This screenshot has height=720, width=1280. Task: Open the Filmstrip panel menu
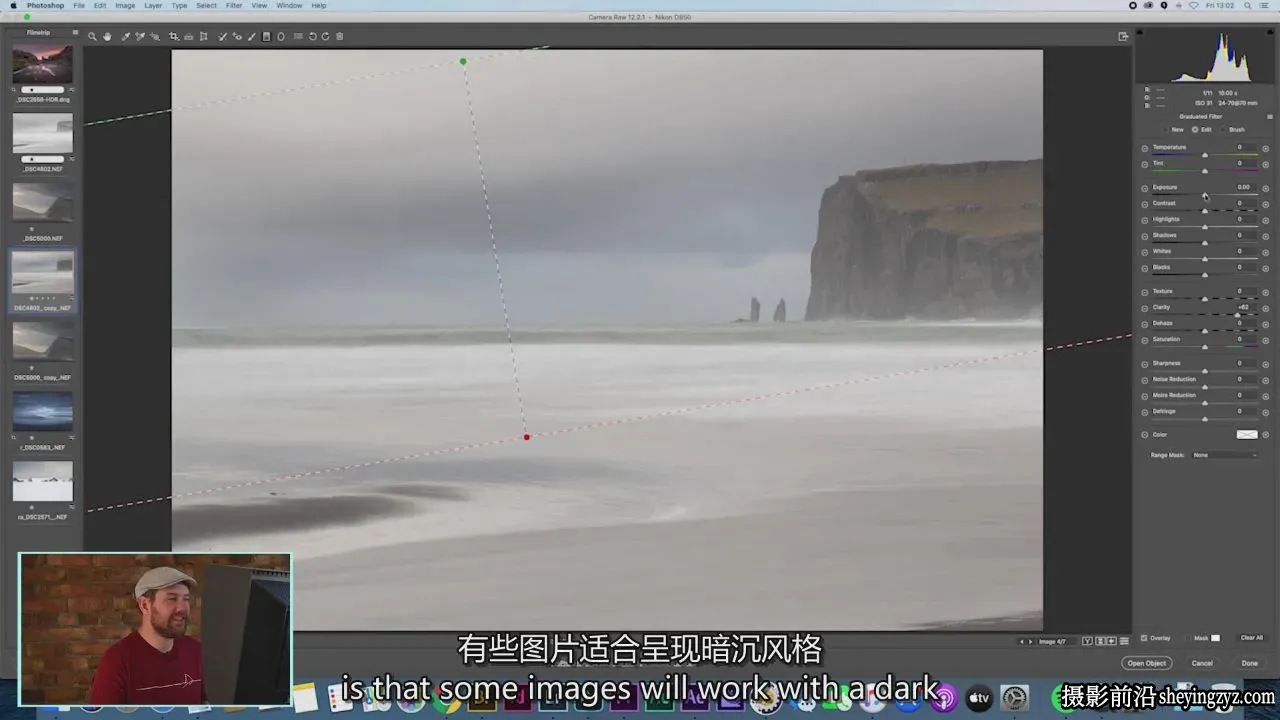tap(75, 32)
